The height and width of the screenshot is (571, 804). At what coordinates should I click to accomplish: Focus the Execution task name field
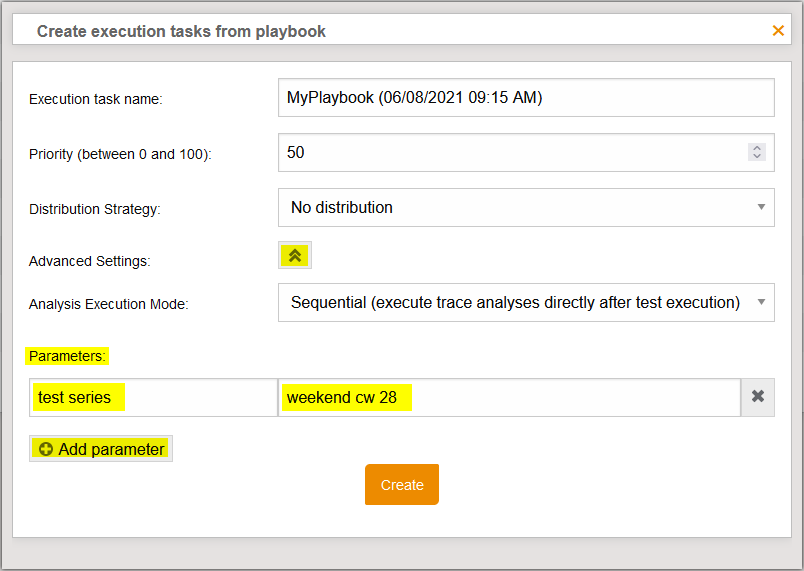pyautogui.click(x=525, y=98)
